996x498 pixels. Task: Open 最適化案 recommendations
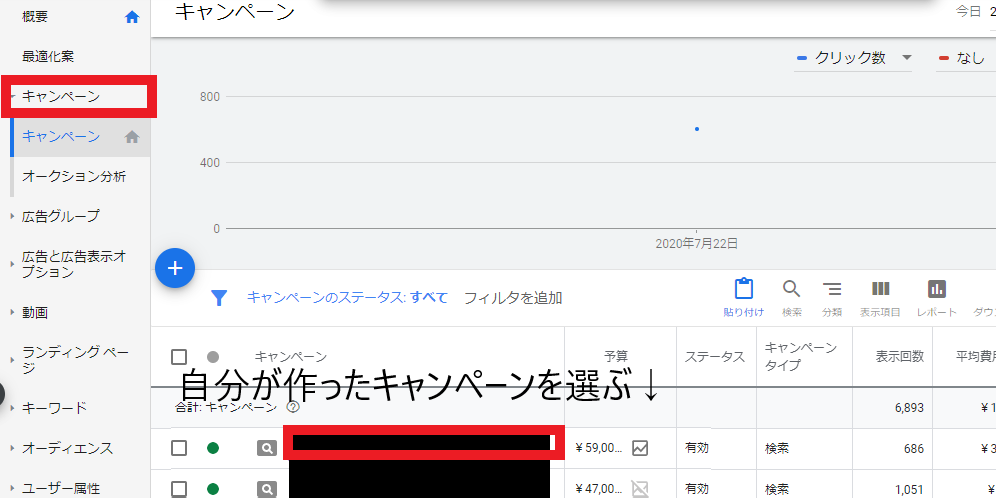point(48,57)
